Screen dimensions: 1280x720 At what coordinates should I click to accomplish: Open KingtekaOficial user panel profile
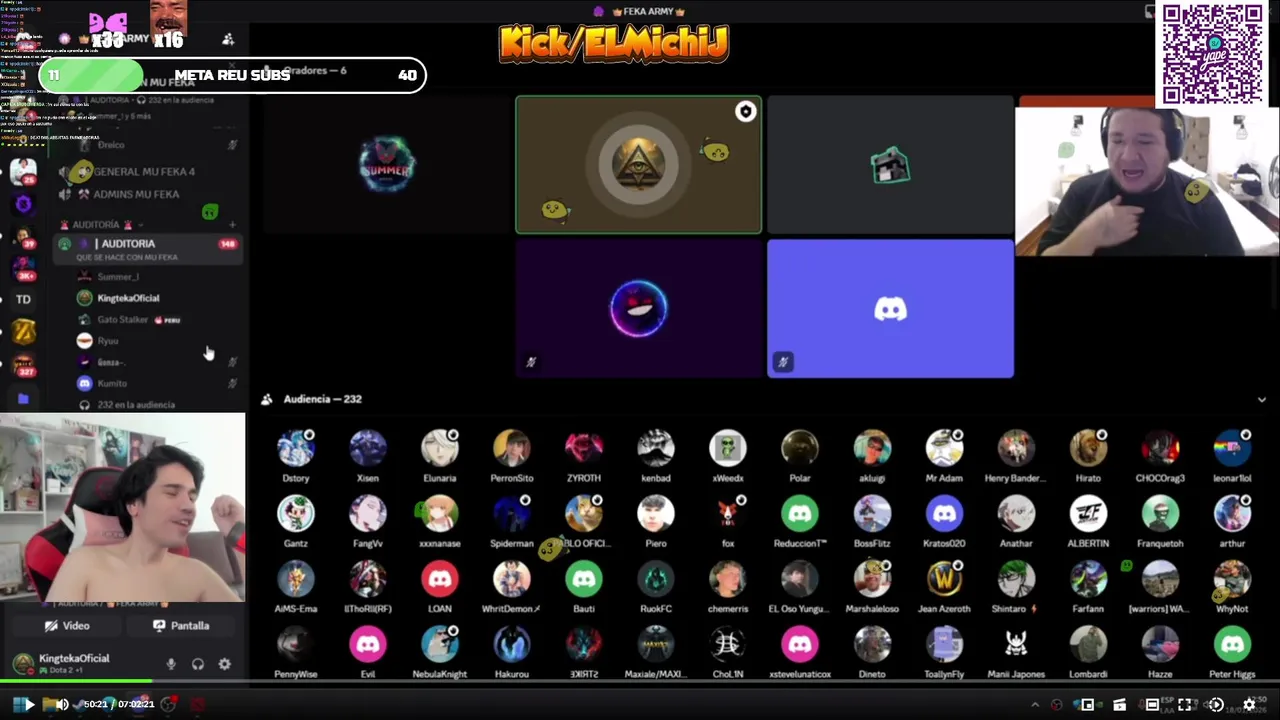point(75,663)
